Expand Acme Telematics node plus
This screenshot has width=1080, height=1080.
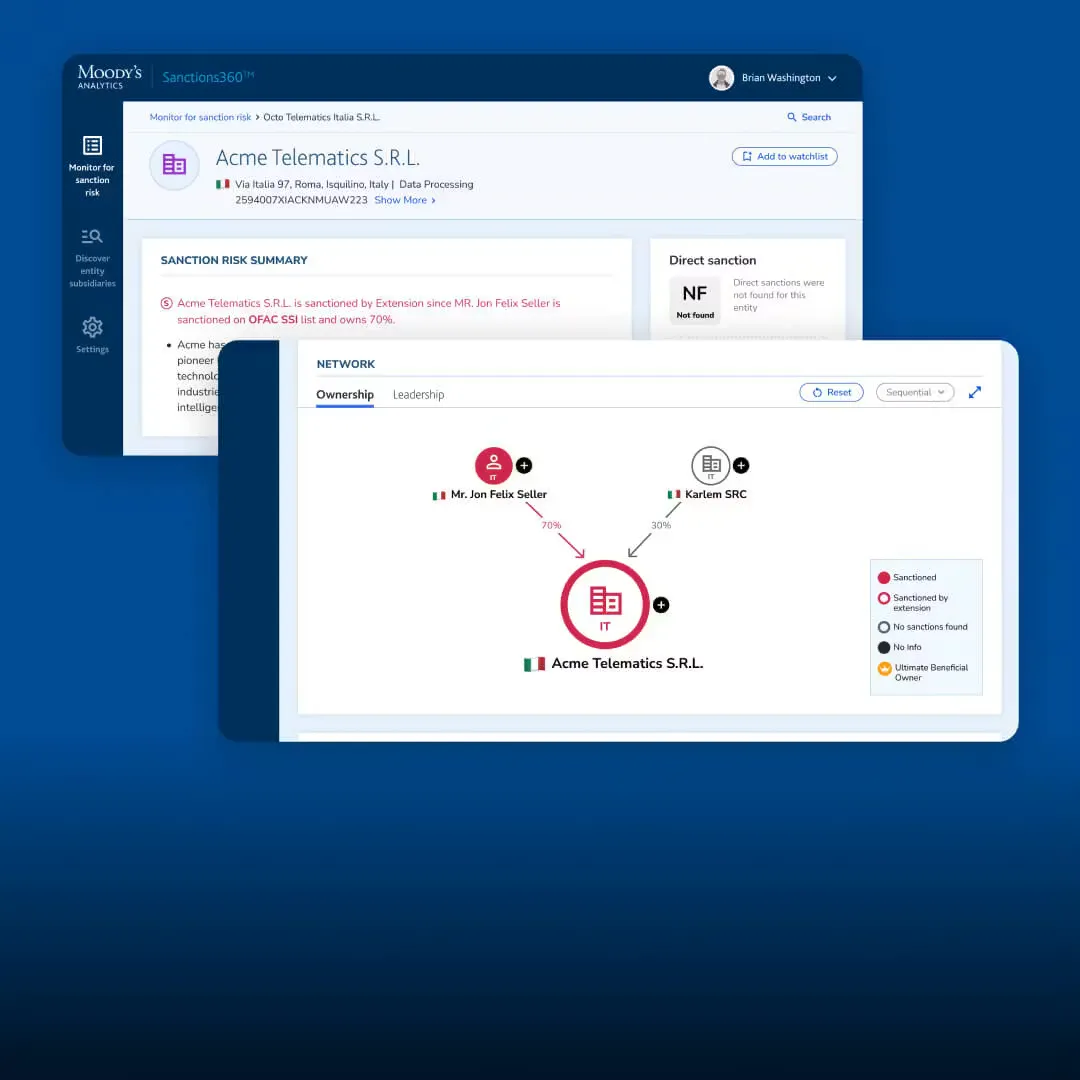tap(661, 605)
